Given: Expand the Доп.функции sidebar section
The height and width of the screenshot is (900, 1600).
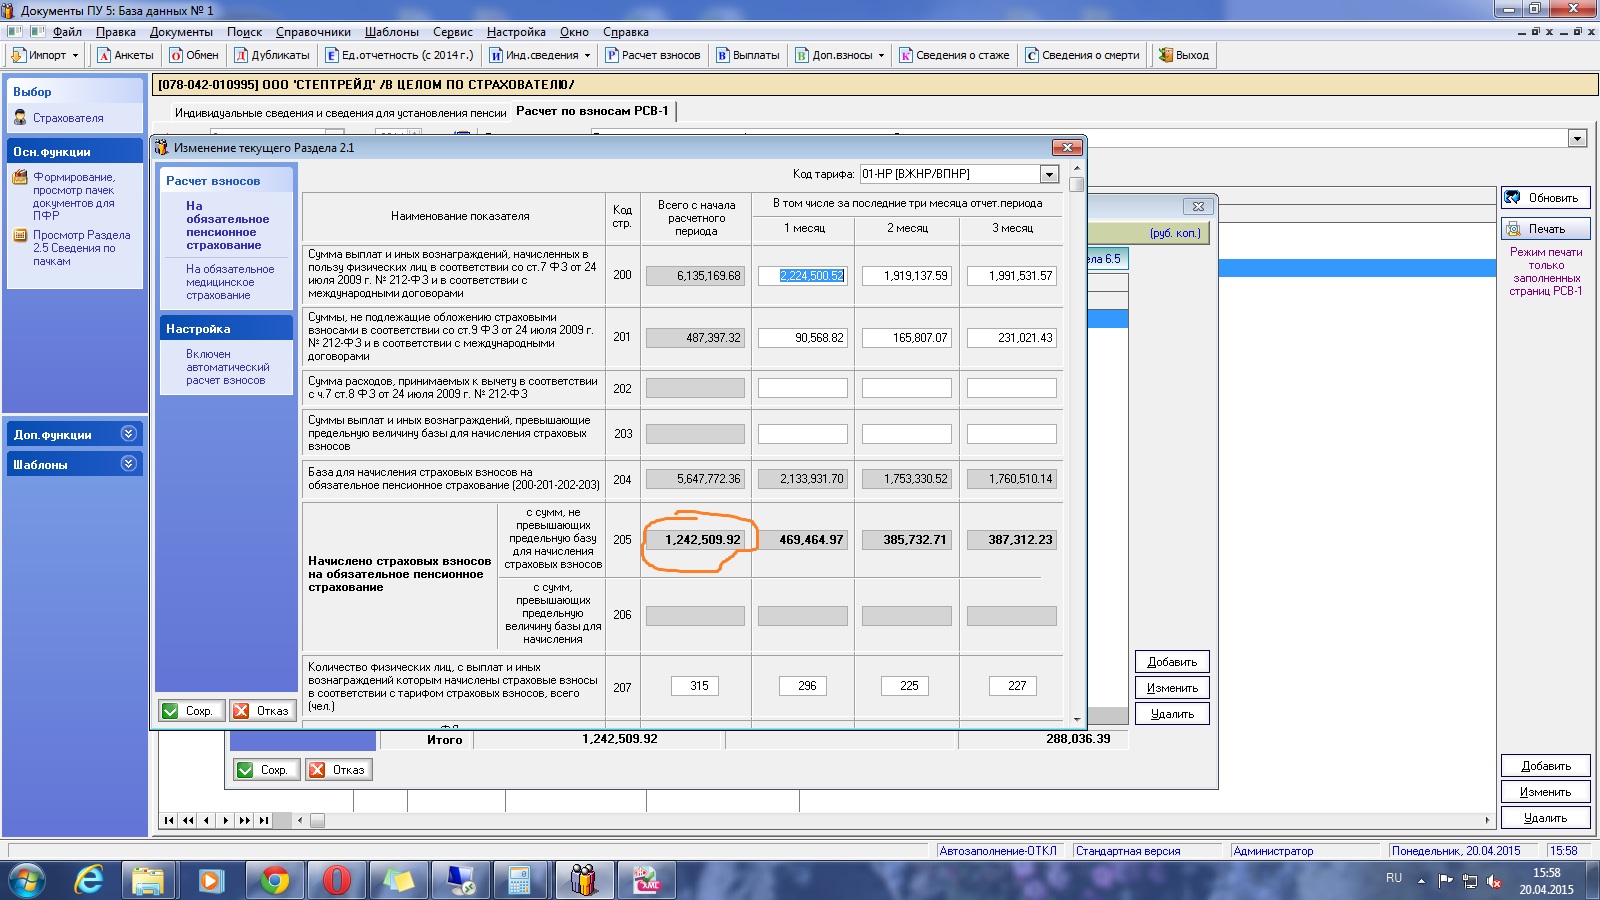Looking at the screenshot, I should pyautogui.click(x=128, y=434).
